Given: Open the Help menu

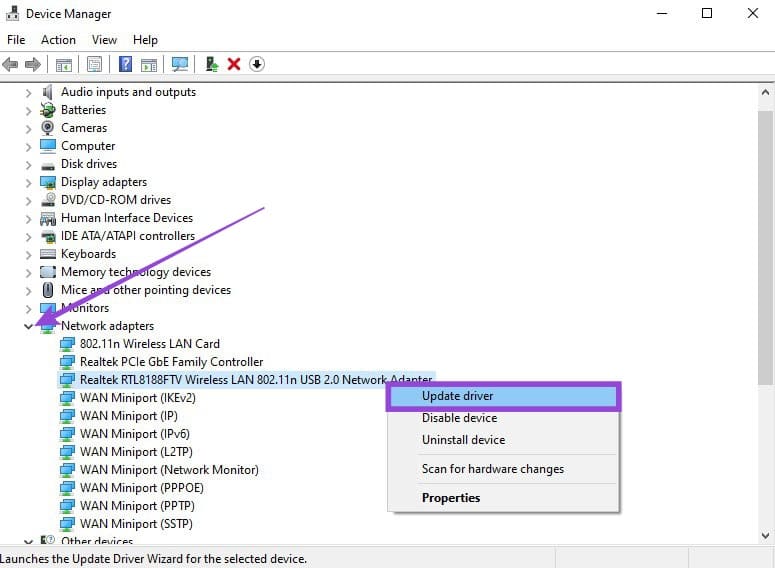Looking at the screenshot, I should 145,40.
